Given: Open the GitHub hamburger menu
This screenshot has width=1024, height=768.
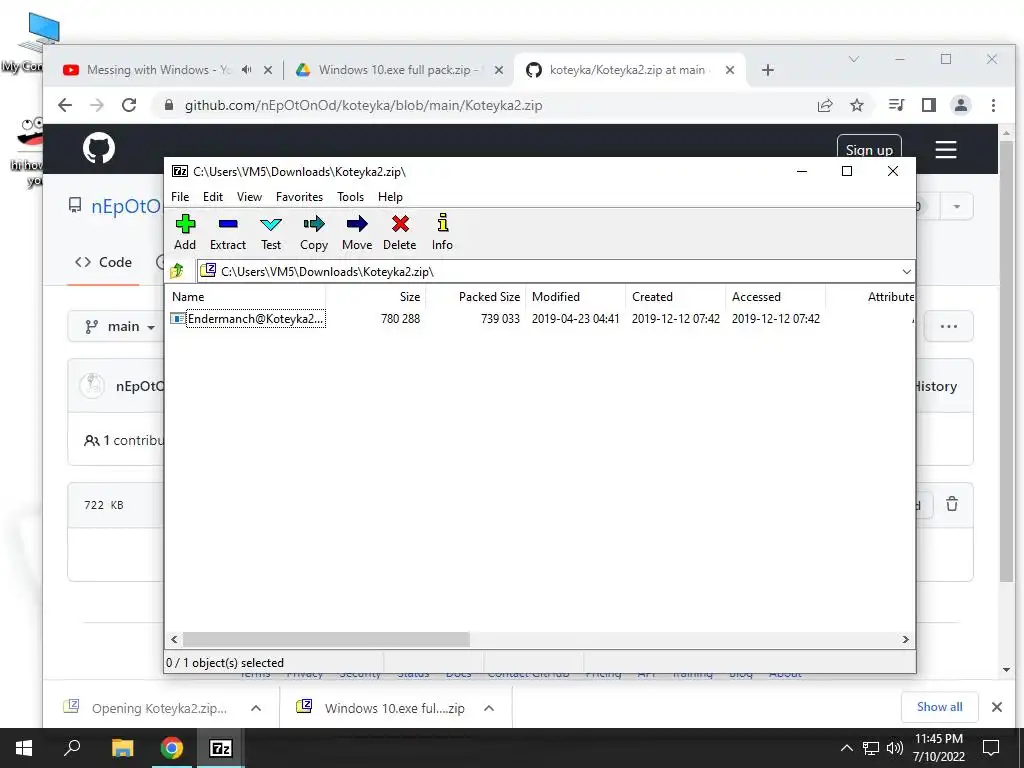Looking at the screenshot, I should [x=946, y=150].
